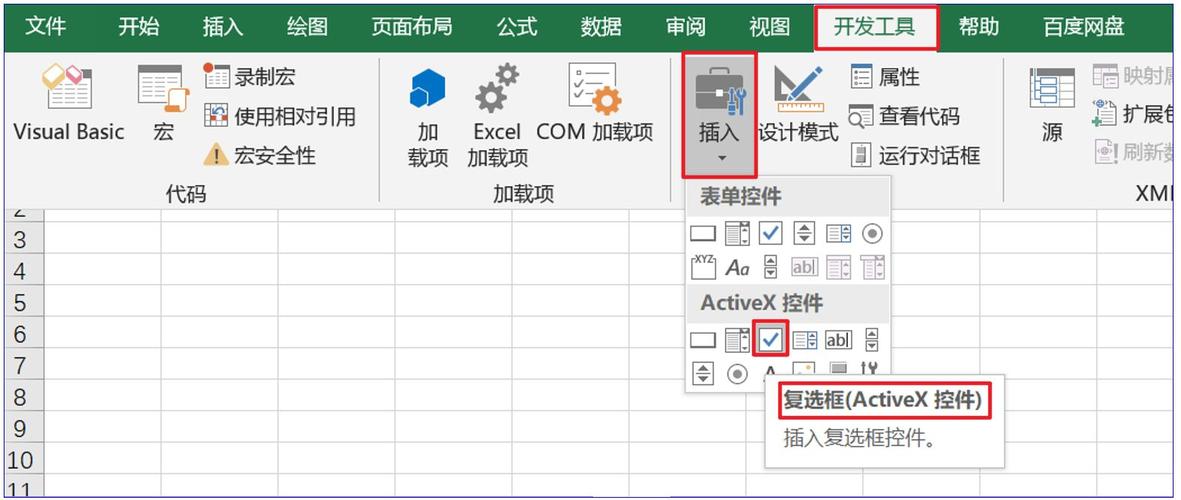Open the 宏 macros dialog
Screen dimensions: 1181x500
pos(163,105)
